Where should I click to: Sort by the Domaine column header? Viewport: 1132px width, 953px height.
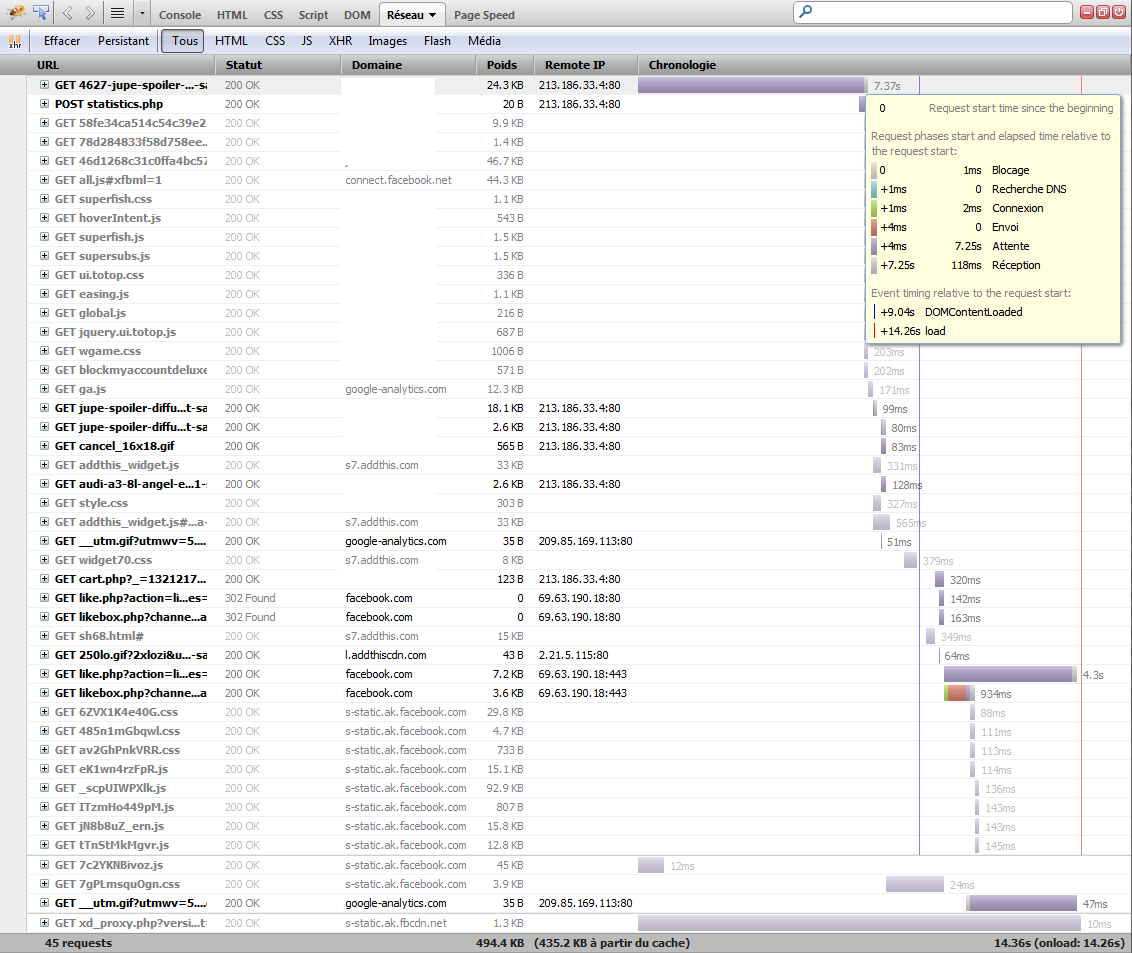click(409, 65)
